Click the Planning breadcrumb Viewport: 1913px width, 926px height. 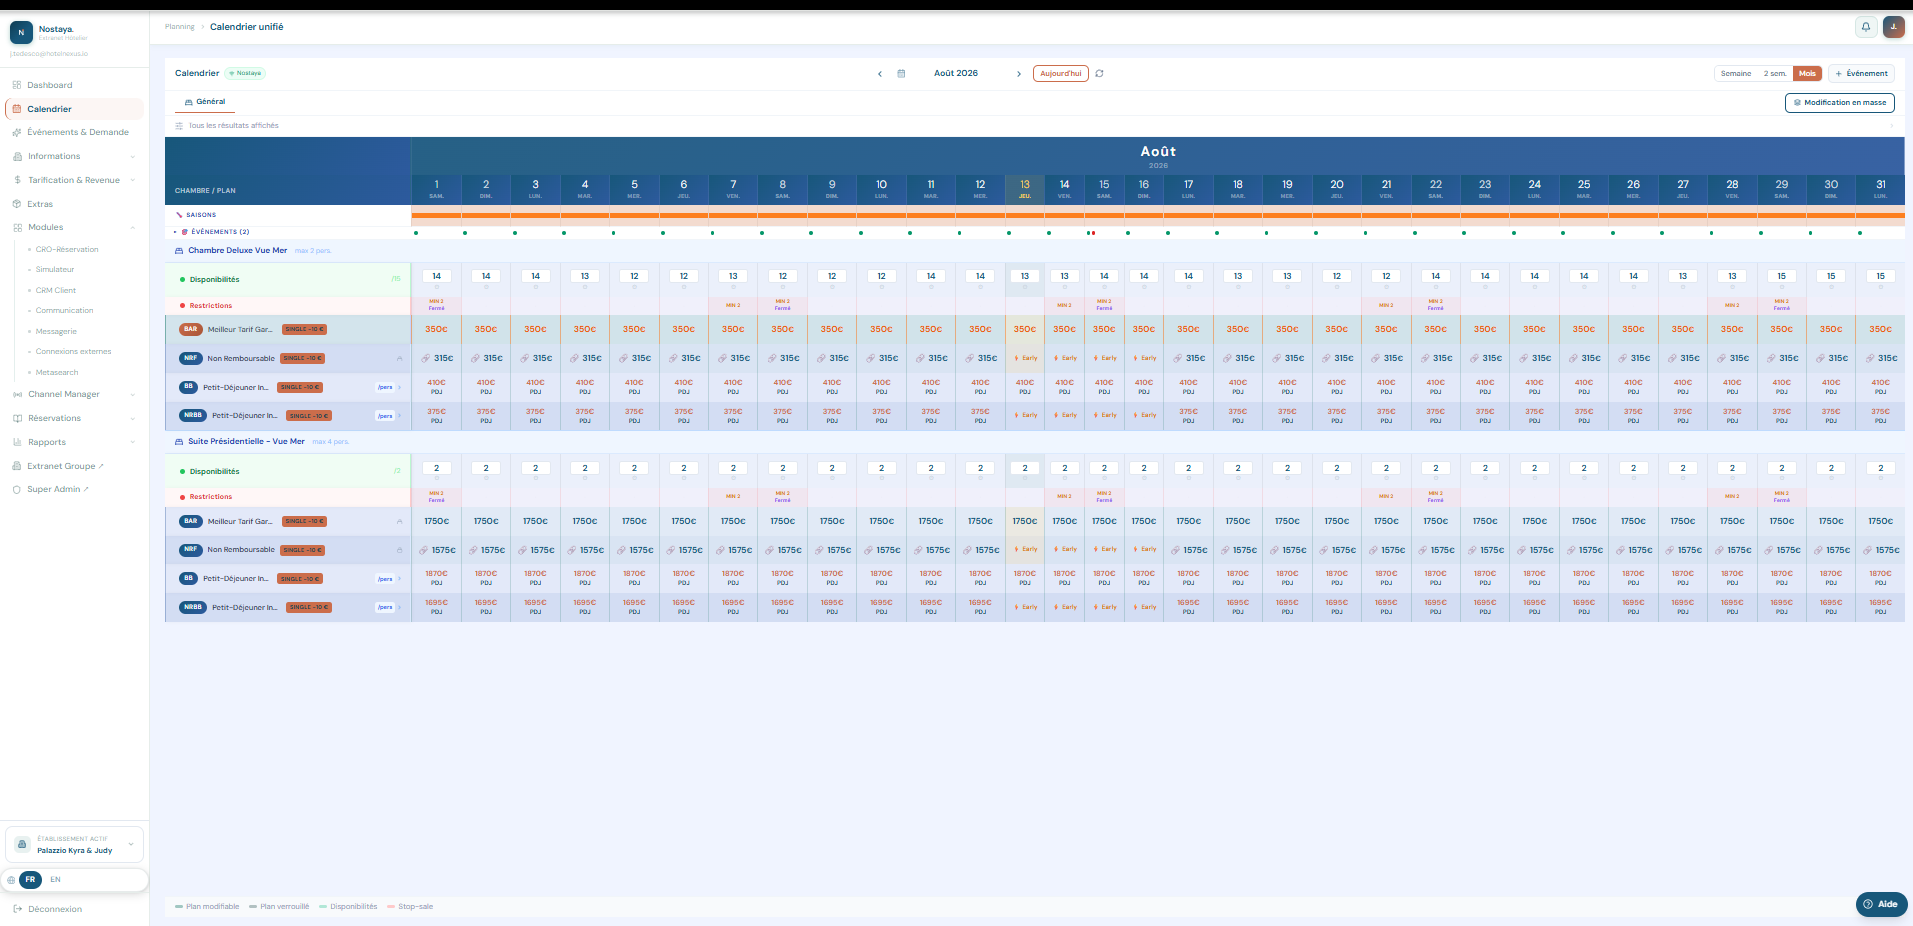click(x=180, y=27)
